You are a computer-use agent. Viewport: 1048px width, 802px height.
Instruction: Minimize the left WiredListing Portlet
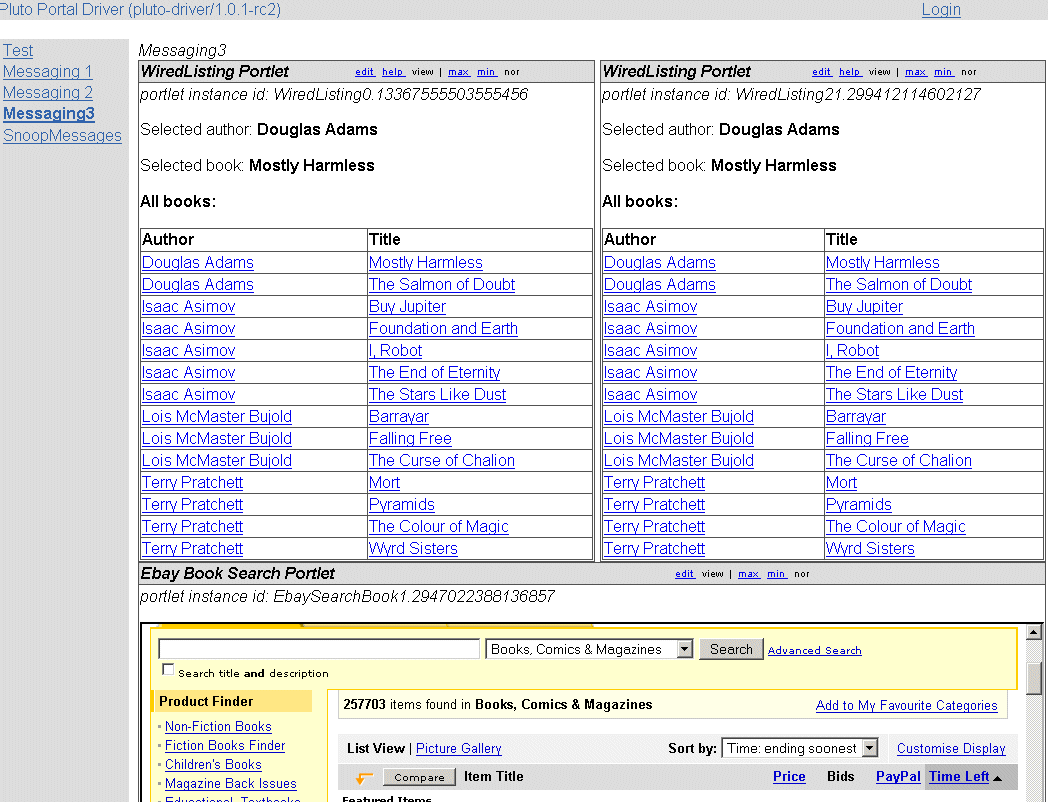(486, 72)
